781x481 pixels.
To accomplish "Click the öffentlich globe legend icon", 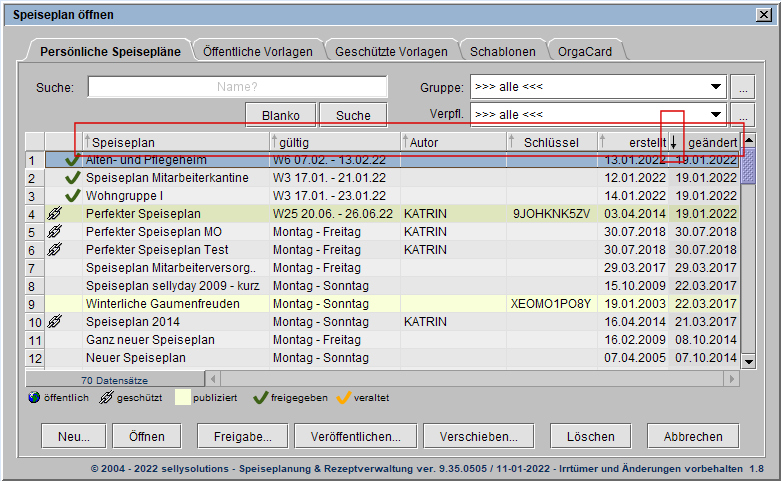I will point(33,397).
